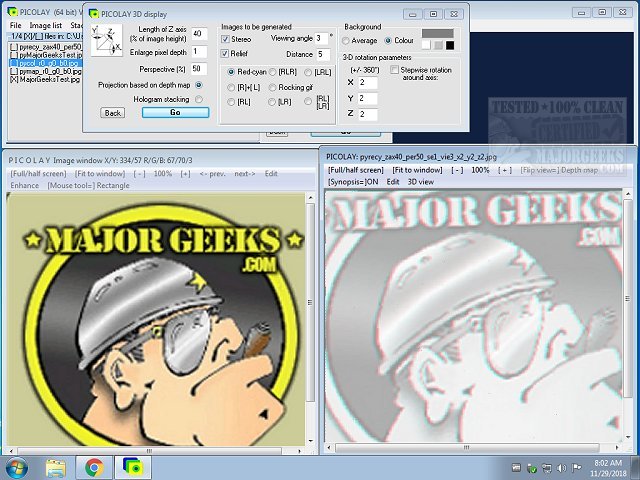The image size is (640, 480).
Task: Toggle [Synopsis=]ON in right window
Action: point(353,182)
